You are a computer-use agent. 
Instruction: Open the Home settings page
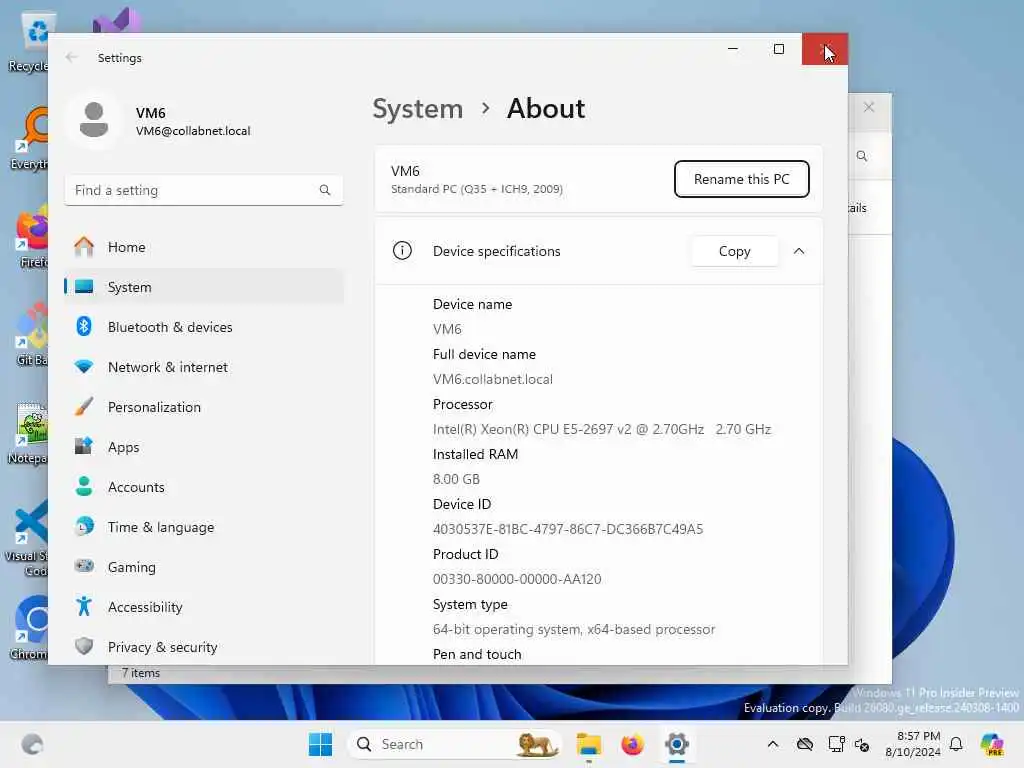[x=204, y=247]
